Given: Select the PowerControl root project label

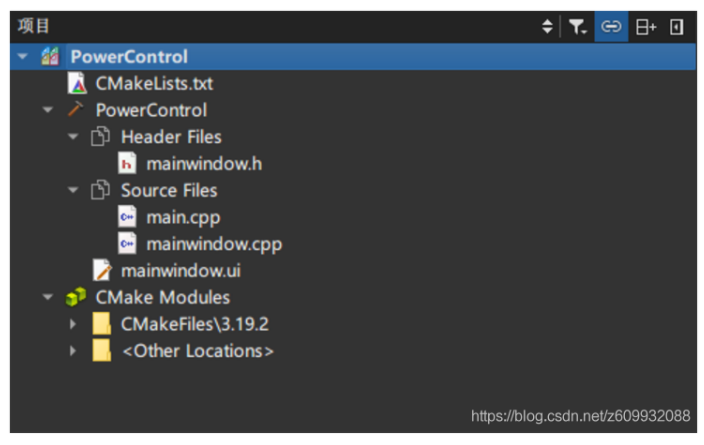Looking at the screenshot, I should pos(129,57).
